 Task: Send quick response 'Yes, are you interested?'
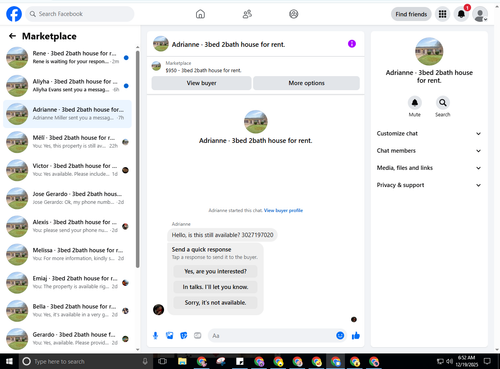pyautogui.click(x=215, y=271)
